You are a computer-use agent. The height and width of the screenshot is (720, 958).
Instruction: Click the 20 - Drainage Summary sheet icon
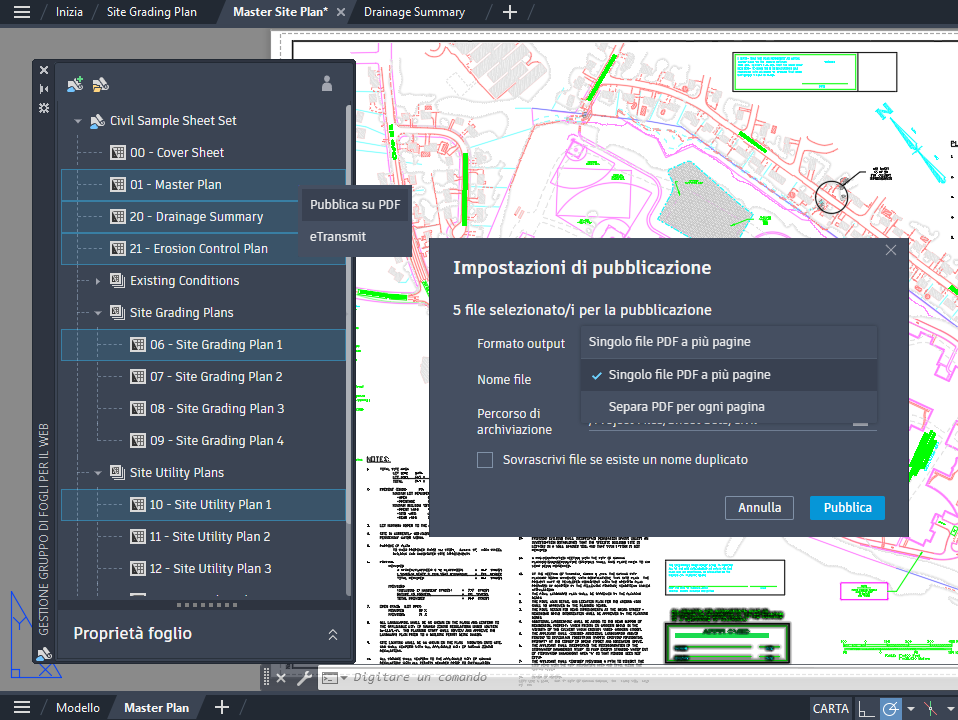(x=118, y=216)
